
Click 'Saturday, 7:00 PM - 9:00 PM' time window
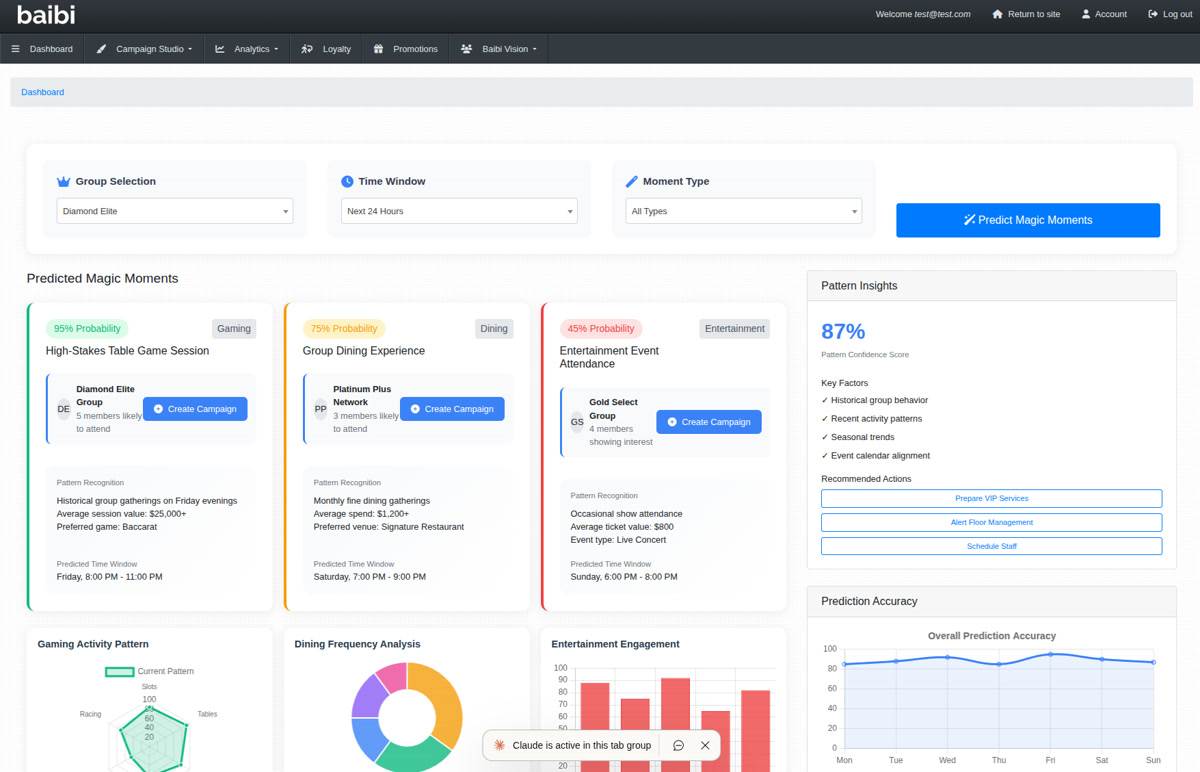tap(370, 577)
